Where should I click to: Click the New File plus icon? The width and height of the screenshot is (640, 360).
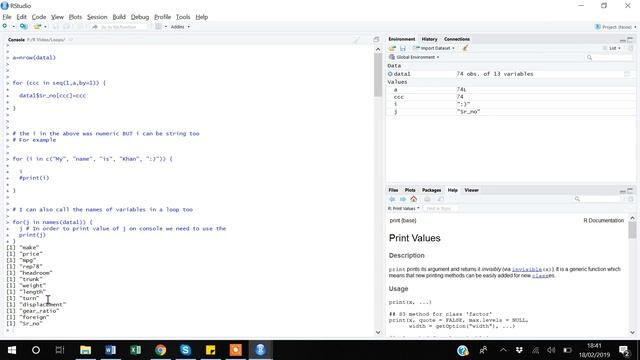[5, 27]
